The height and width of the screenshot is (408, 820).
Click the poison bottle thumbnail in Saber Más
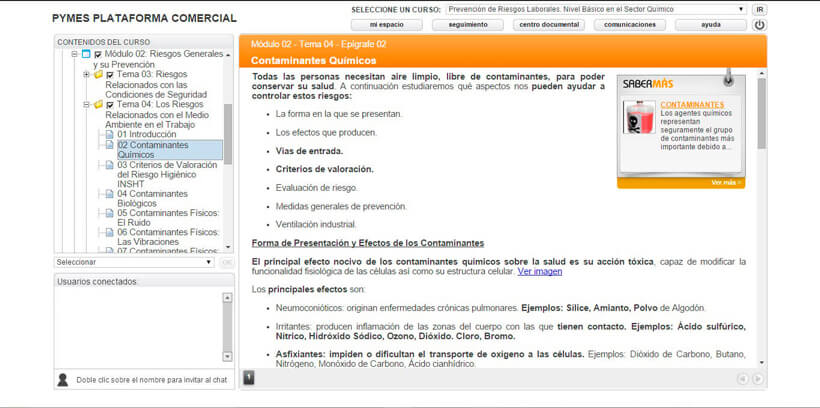639,117
